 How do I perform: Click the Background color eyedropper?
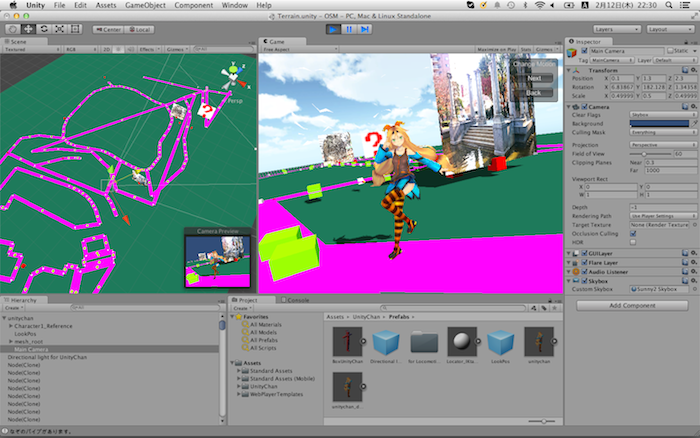(x=694, y=124)
